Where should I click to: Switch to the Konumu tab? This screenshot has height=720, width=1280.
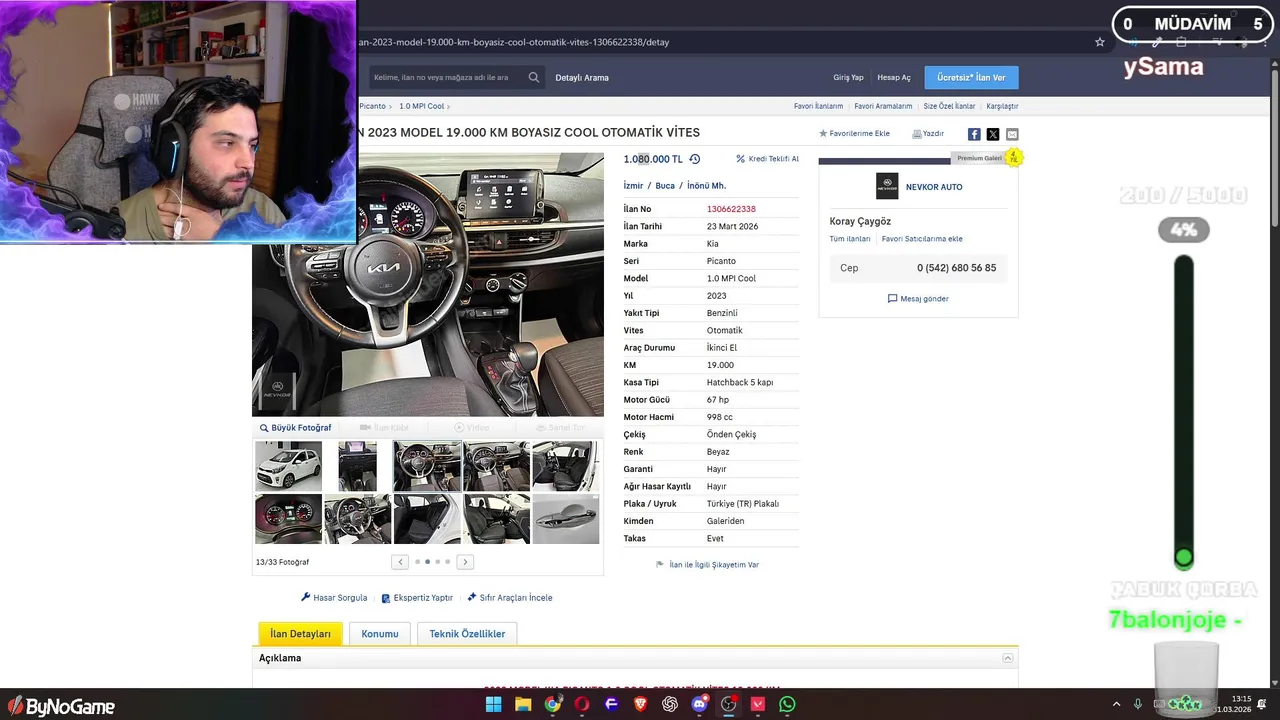[x=380, y=634]
